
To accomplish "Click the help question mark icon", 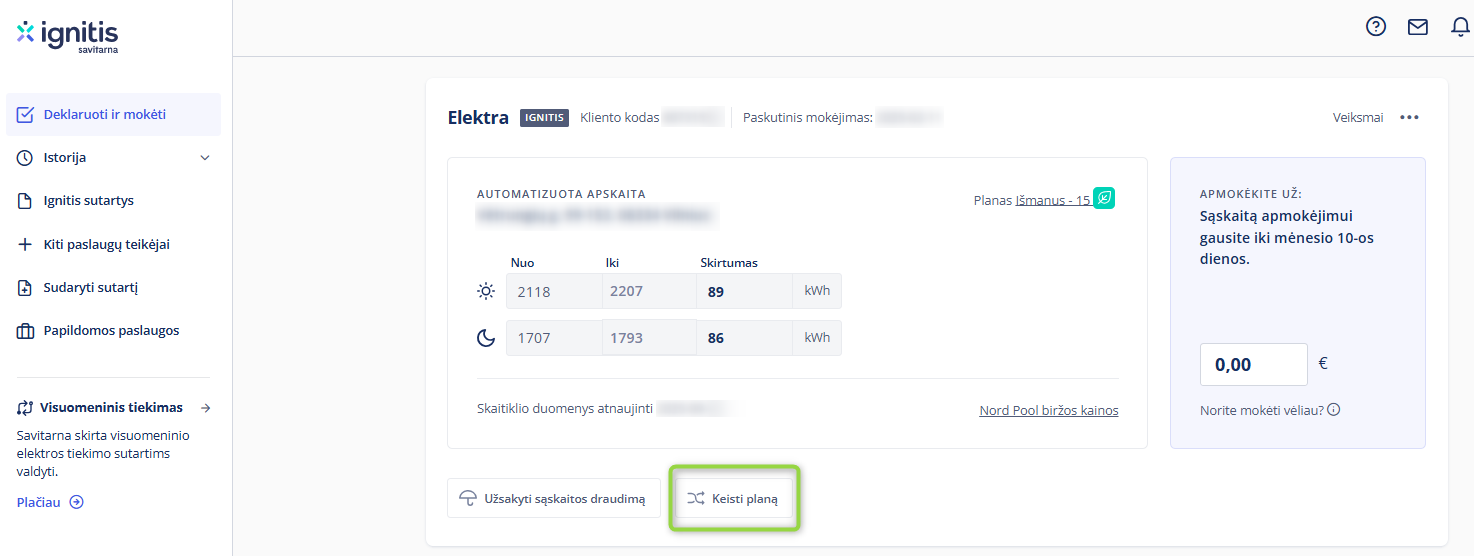I will coord(1376,27).
